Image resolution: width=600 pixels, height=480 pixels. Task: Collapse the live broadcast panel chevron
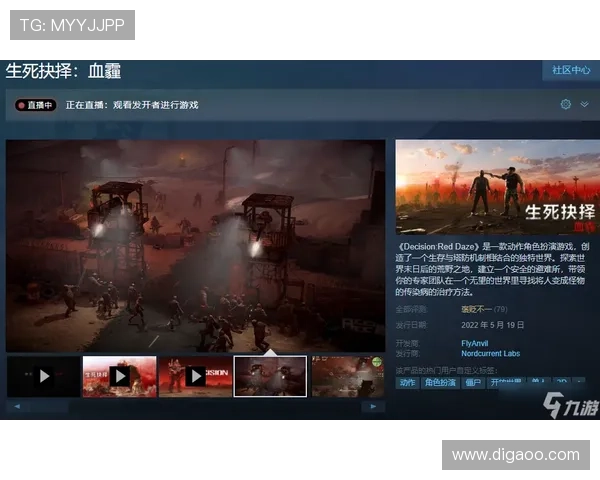[584, 104]
